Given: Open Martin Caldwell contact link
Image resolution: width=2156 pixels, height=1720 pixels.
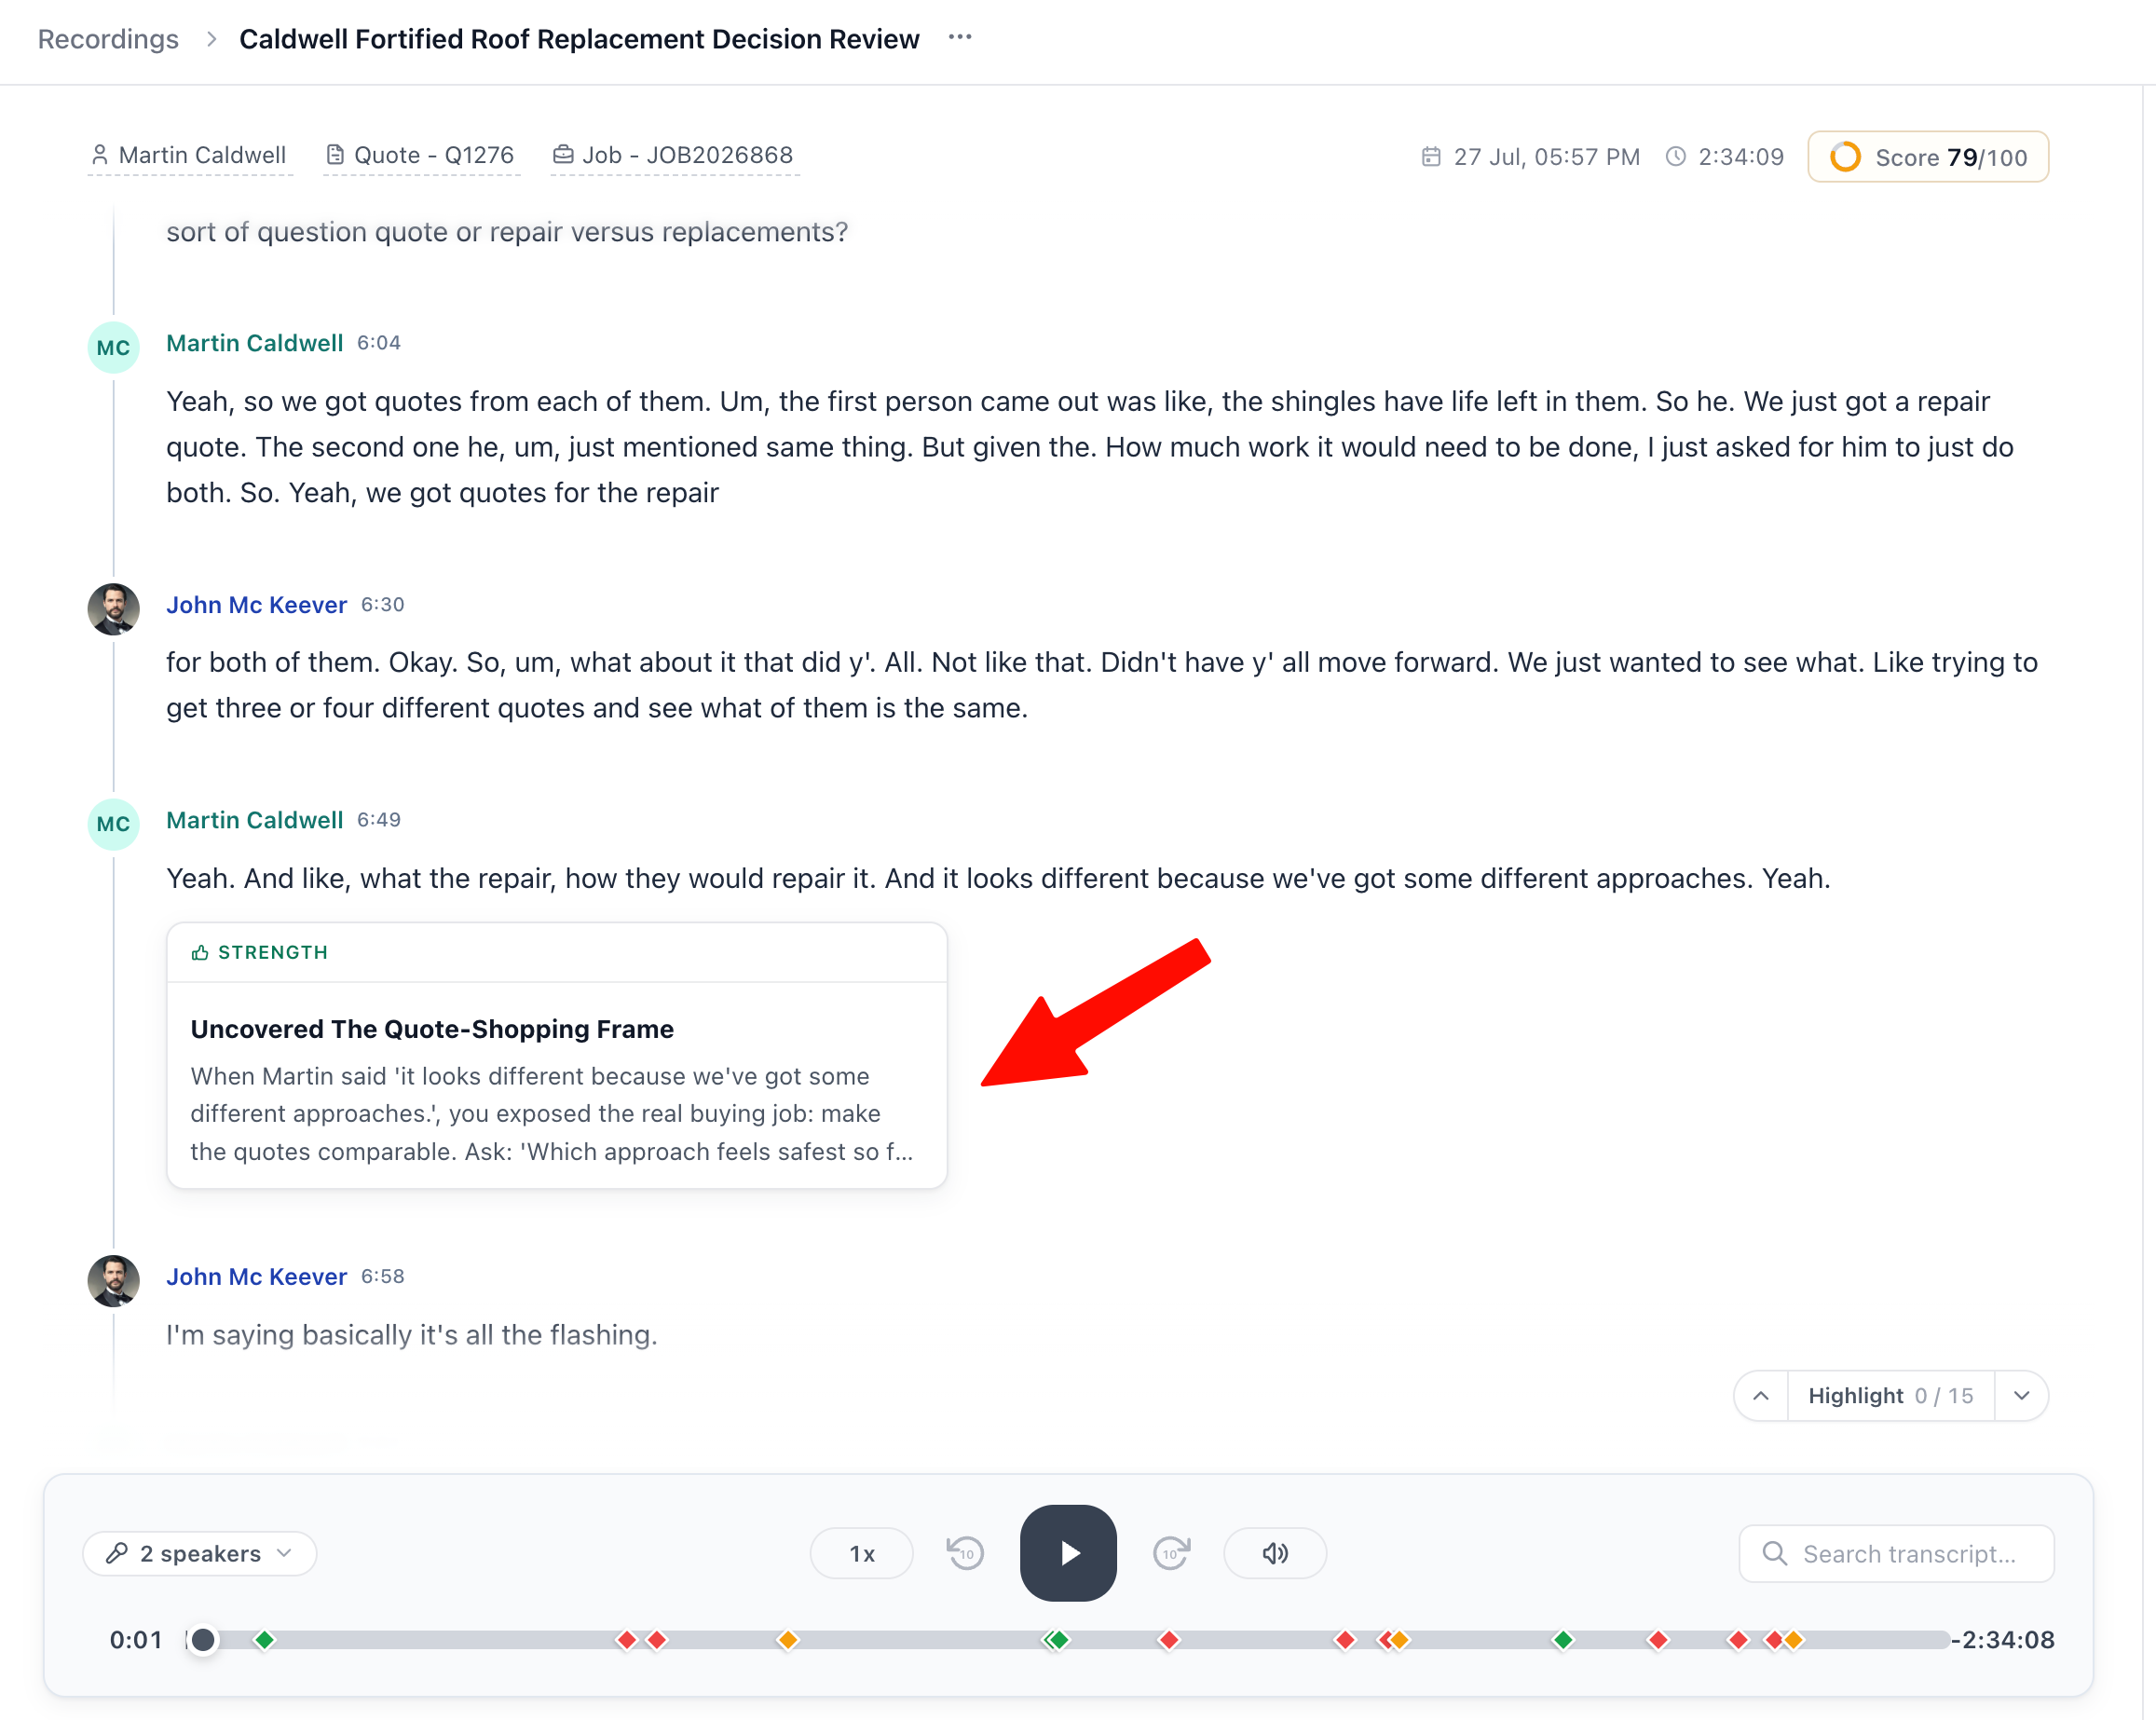Looking at the screenshot, I should (189, 155).
